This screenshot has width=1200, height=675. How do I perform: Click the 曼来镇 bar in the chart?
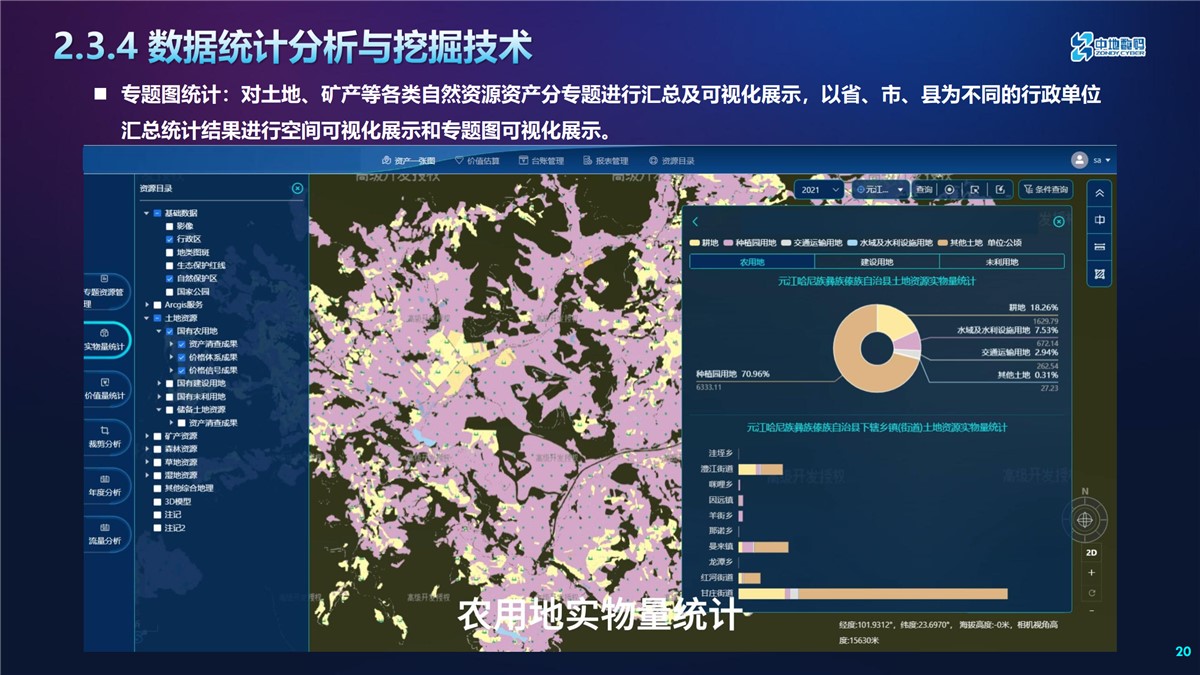point(763,547)
